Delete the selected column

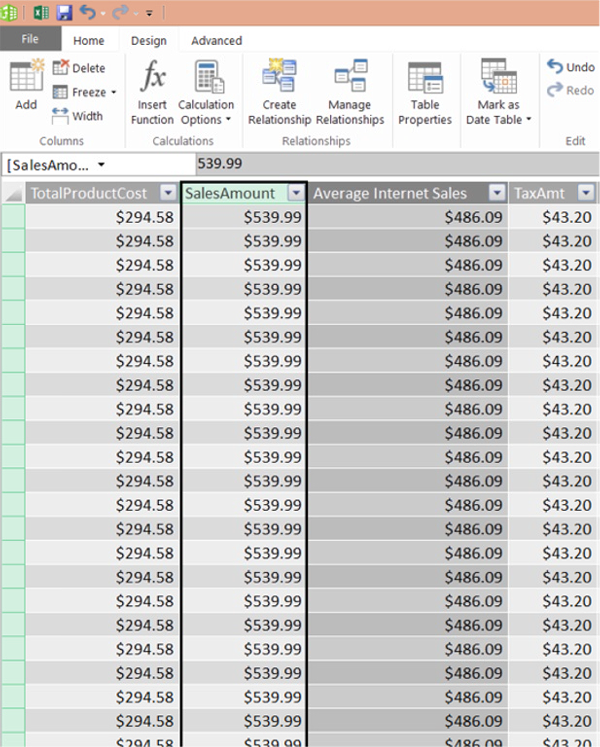coord(79,68)
